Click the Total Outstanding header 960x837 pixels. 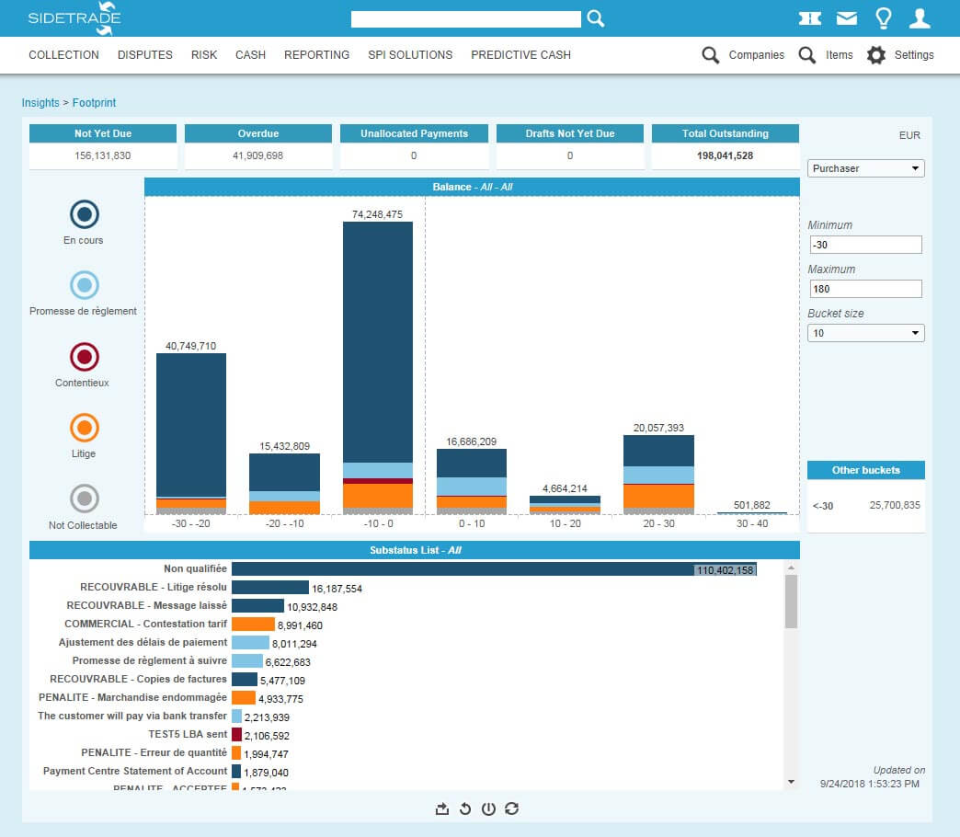coord(728,133)
